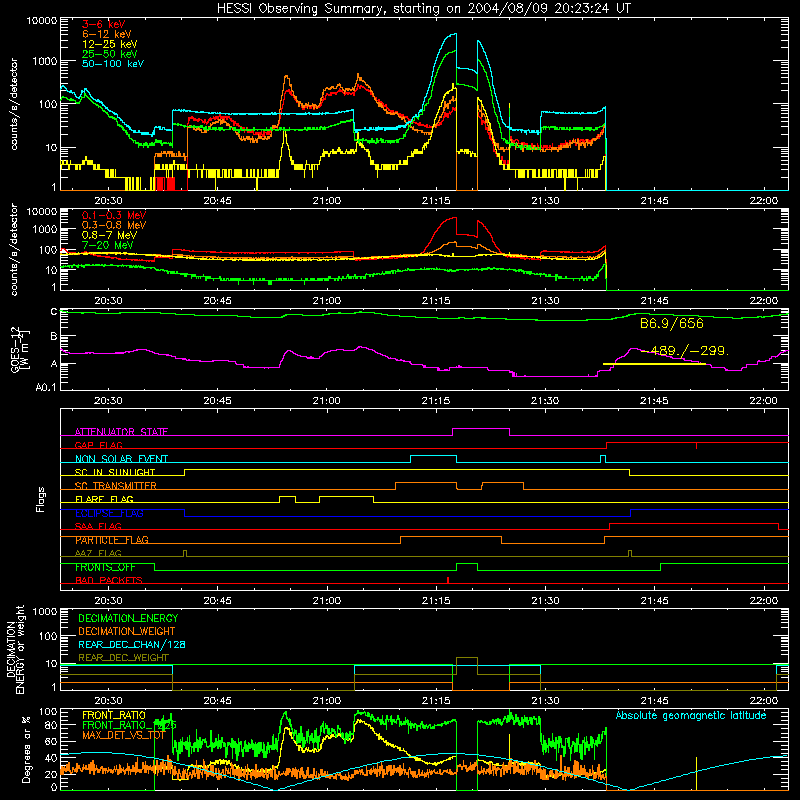Select the red 'BAD_PACKETS' flag label

pos(109,580)
